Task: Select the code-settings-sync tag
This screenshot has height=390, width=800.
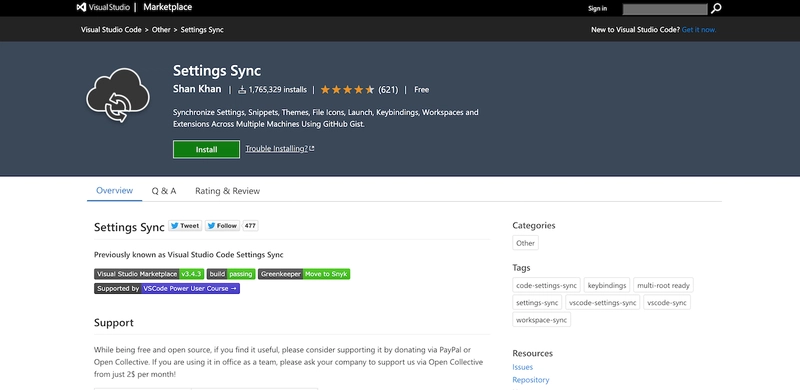Action: (546, 285)
